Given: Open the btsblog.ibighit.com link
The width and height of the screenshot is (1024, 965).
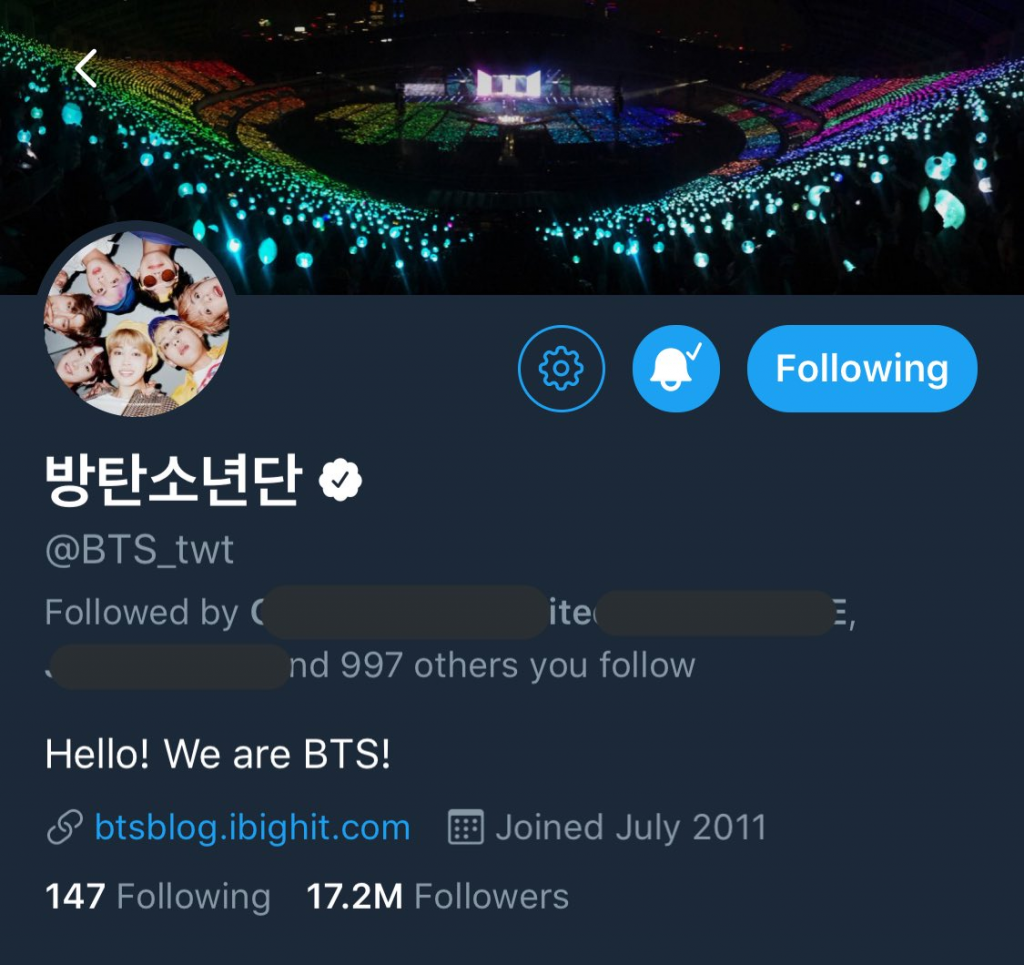Looking at the screenshot, I should point(252,827).
